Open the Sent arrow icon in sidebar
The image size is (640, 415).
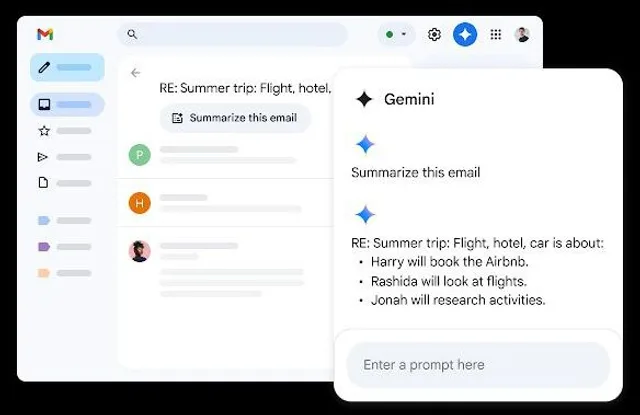(42, 157)
